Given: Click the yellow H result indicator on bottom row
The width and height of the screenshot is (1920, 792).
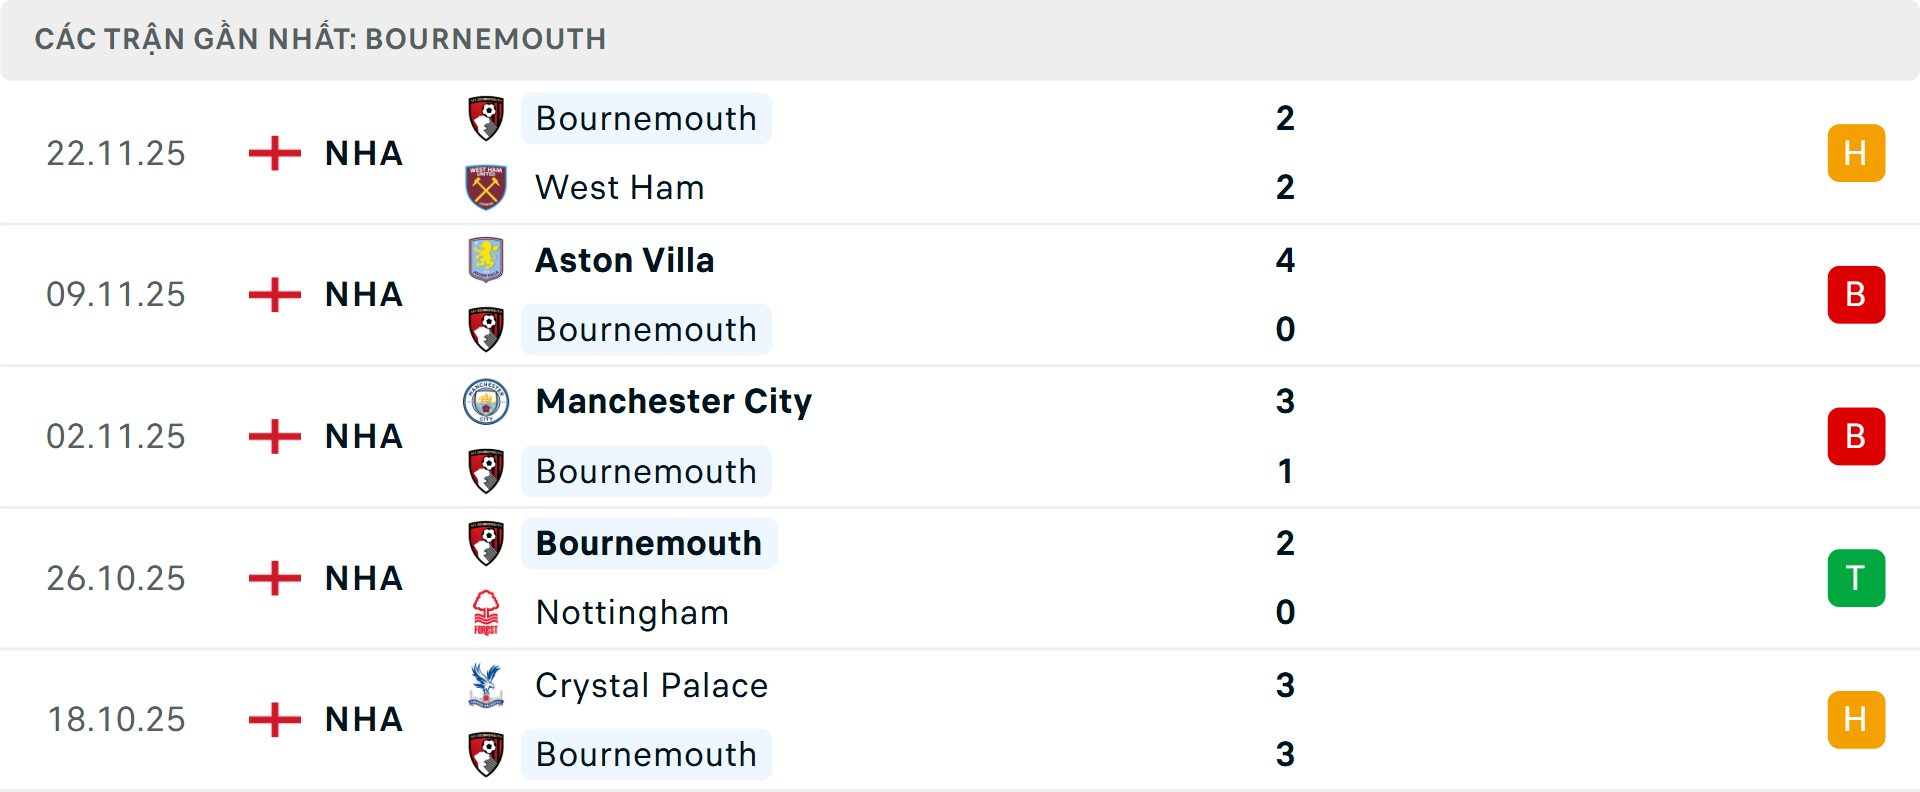Looking at the screenshot, I should pos(1856,718).
